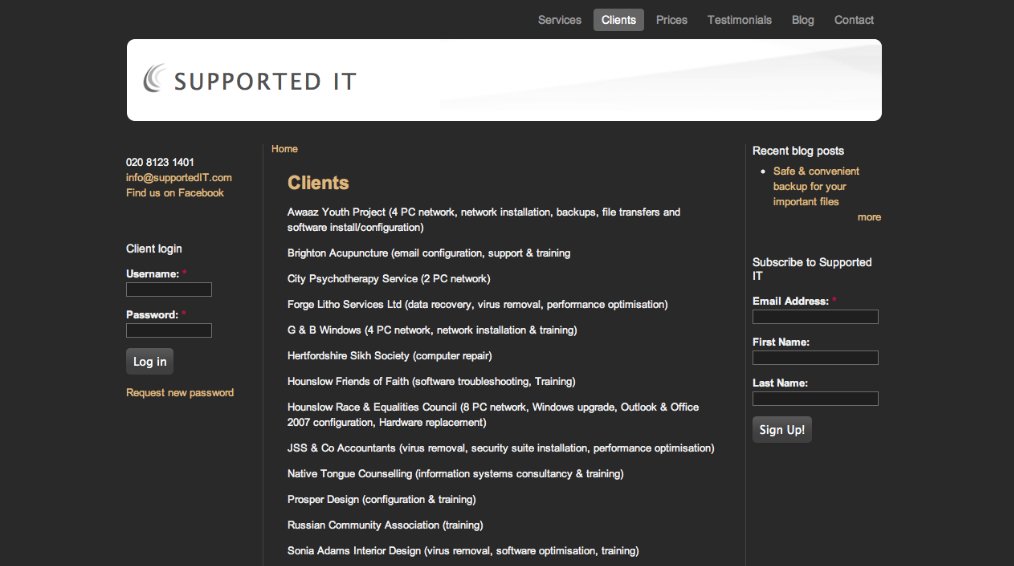The width and height of the screenshot is (1014, 566).
Task: Click the more blog posts link
Action: pos(868,217)
